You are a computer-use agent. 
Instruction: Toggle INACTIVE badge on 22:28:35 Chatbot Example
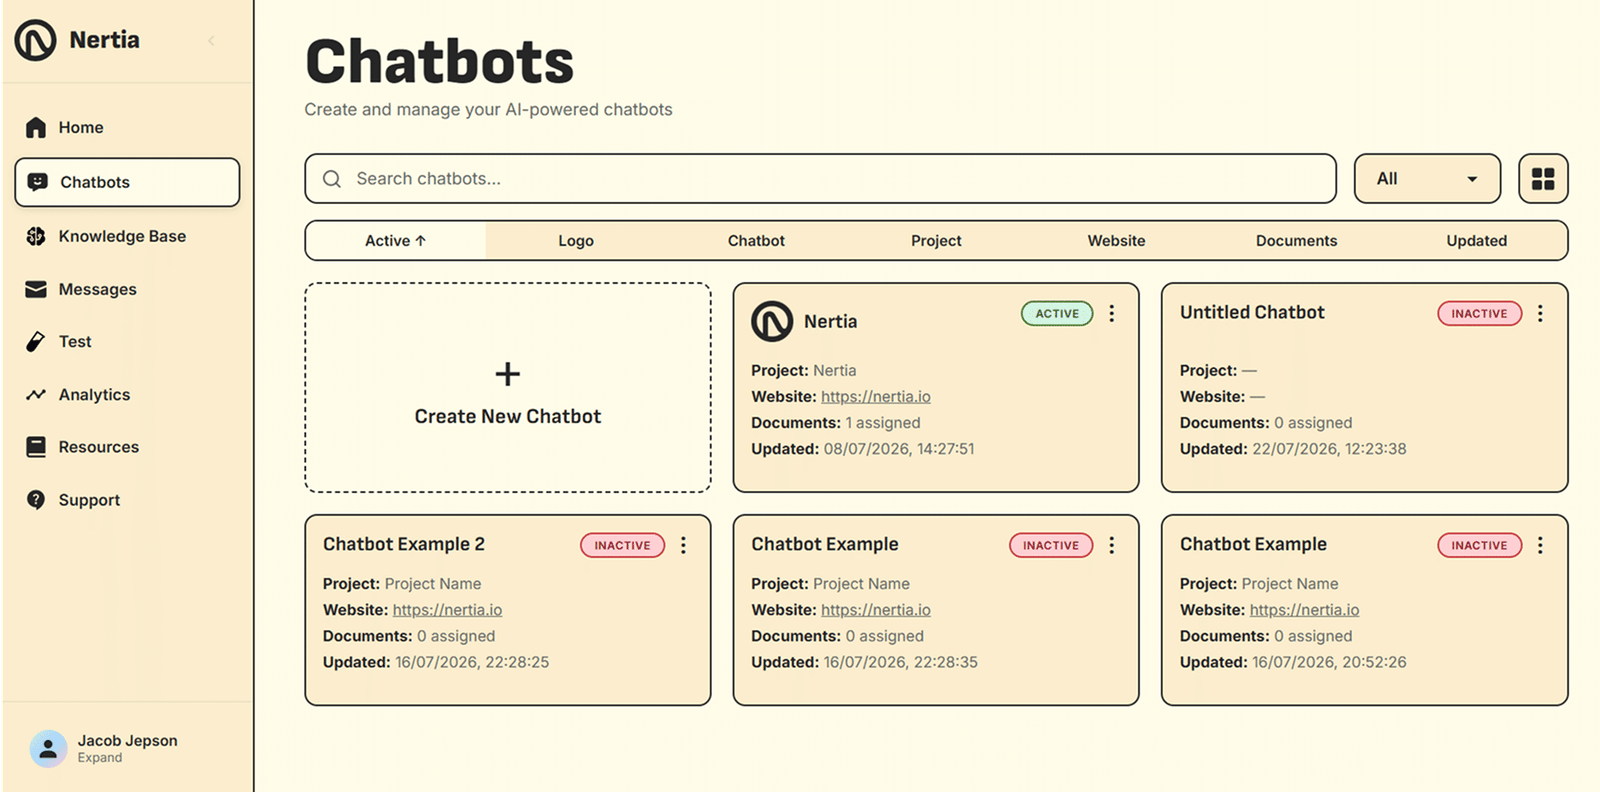(x=1051, y=546)
